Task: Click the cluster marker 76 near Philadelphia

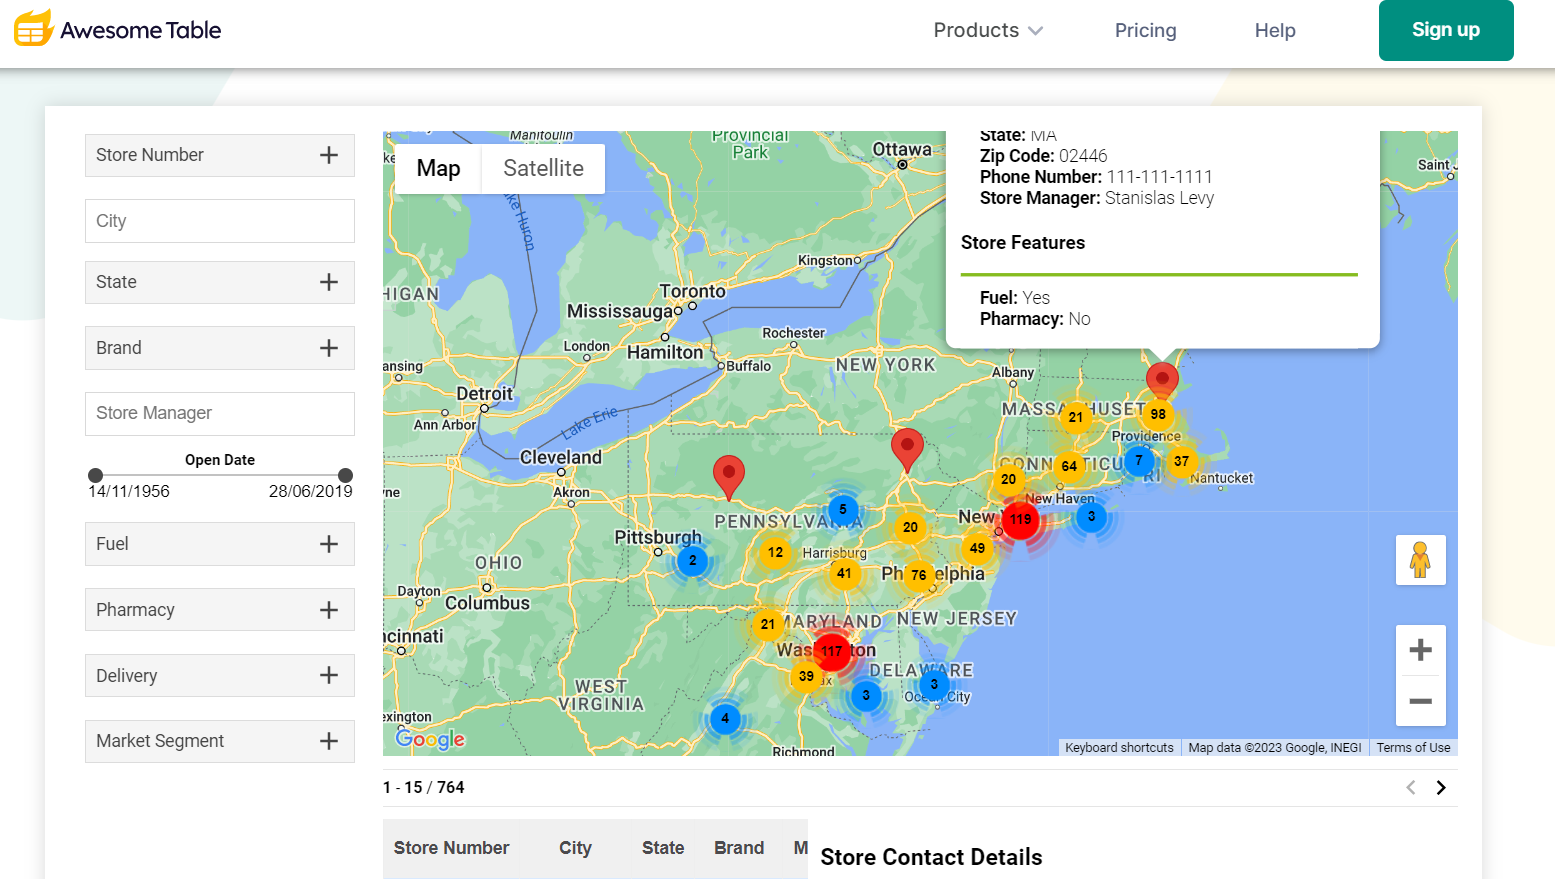Action: coord(918,575)
